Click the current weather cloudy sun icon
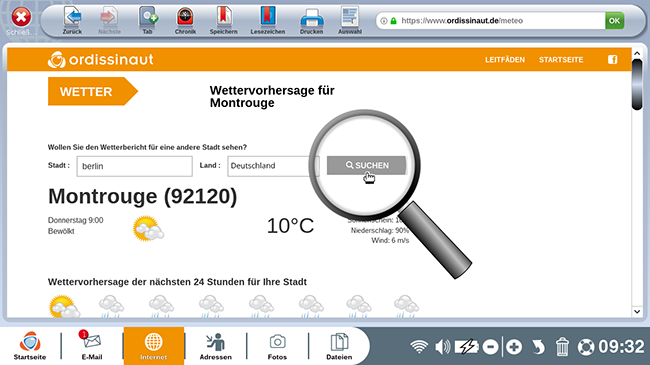This screenshot has width=650, height=365. click(x=148, y=229)
